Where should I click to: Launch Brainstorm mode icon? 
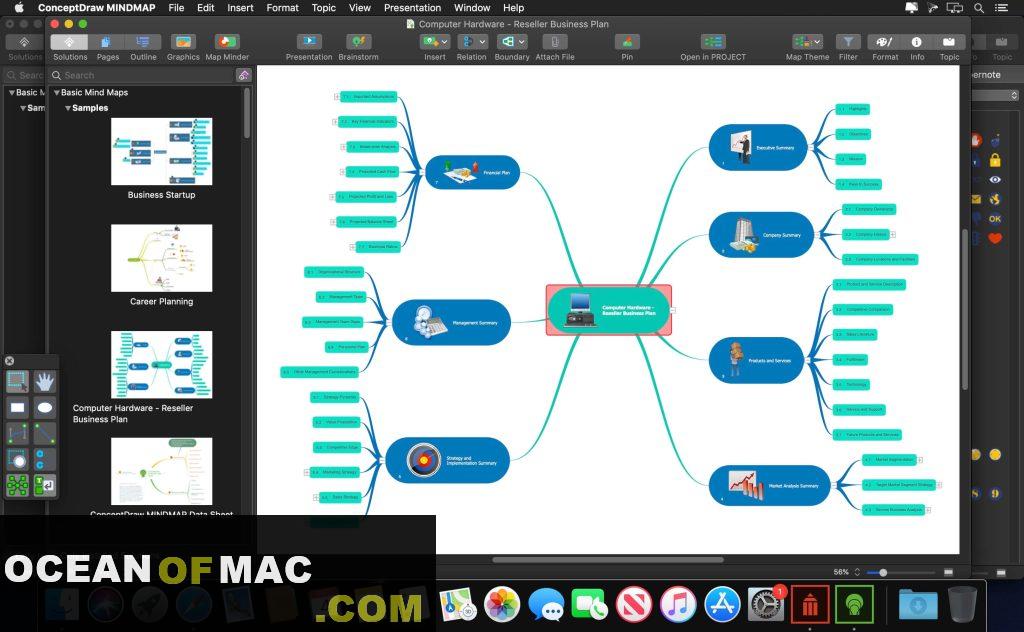[358, 42]
